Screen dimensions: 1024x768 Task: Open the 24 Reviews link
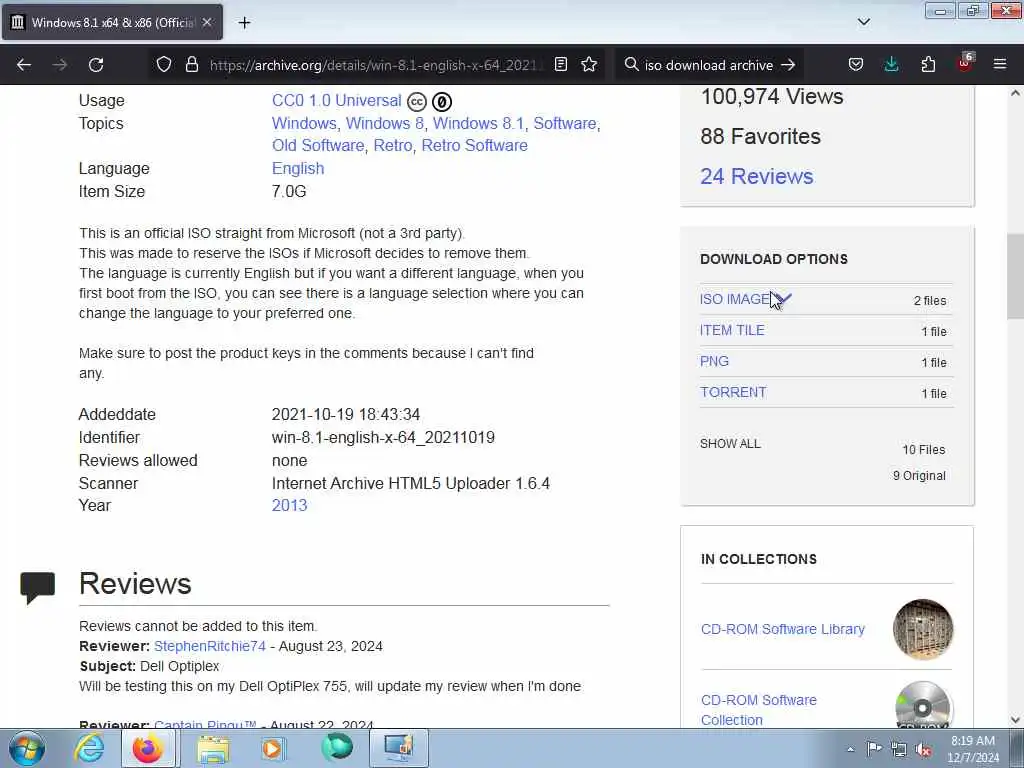click(757, 176)
